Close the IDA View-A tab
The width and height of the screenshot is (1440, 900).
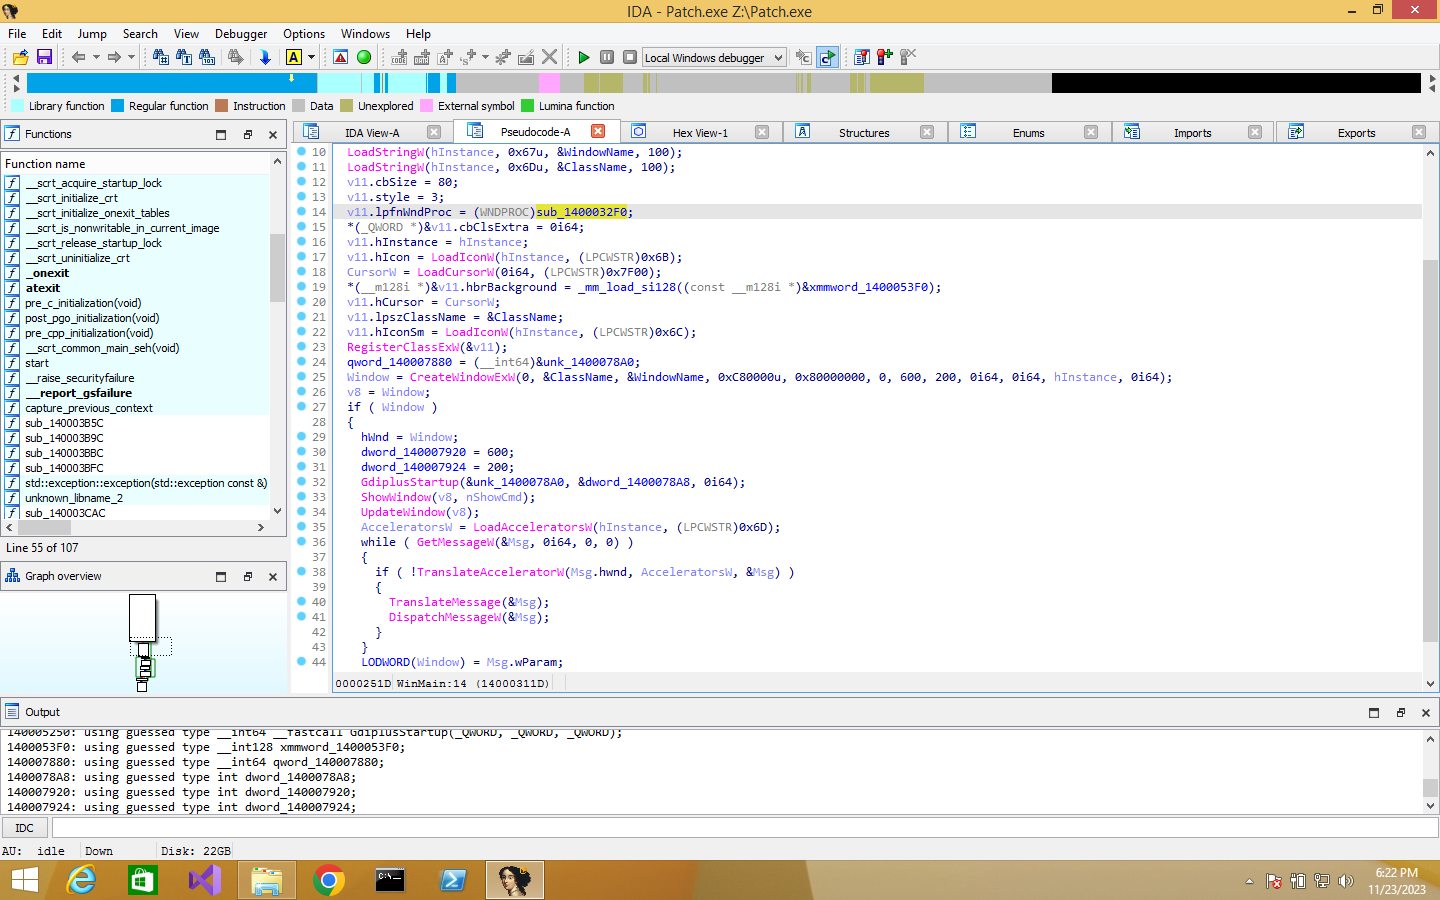pos(434,132)
